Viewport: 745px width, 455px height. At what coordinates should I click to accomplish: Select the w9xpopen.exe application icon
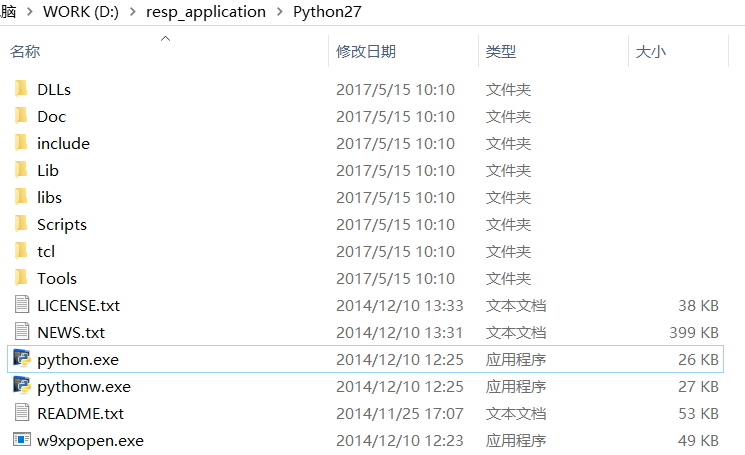pyautogui.click(x=22, y=439)
